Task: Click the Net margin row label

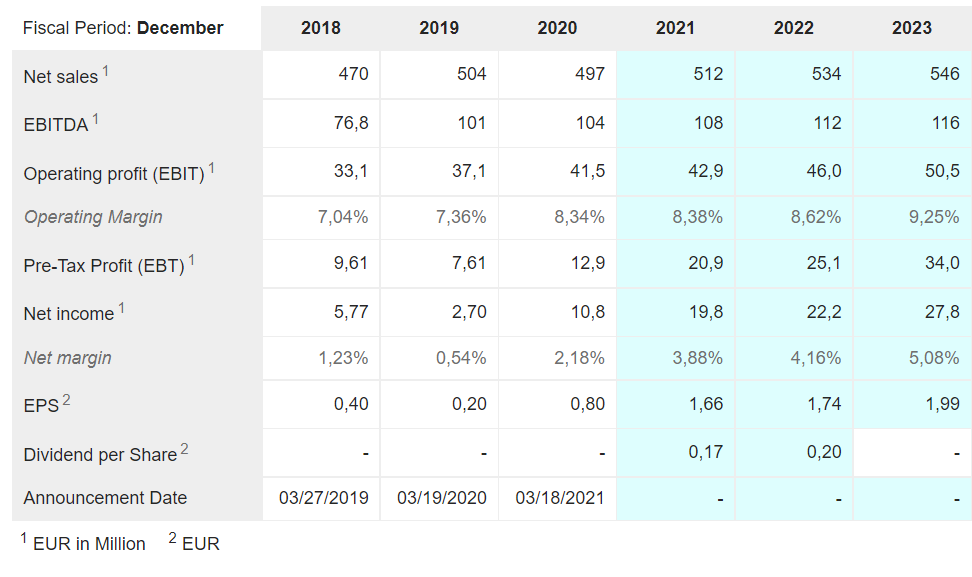Action: pyautogui.click(x=68, y=358)
